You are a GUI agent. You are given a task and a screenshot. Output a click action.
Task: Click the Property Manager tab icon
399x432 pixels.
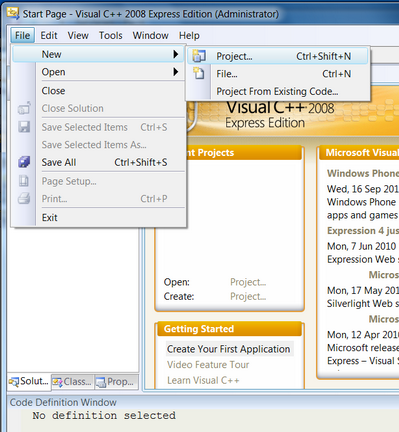click(x=101, y=382)
